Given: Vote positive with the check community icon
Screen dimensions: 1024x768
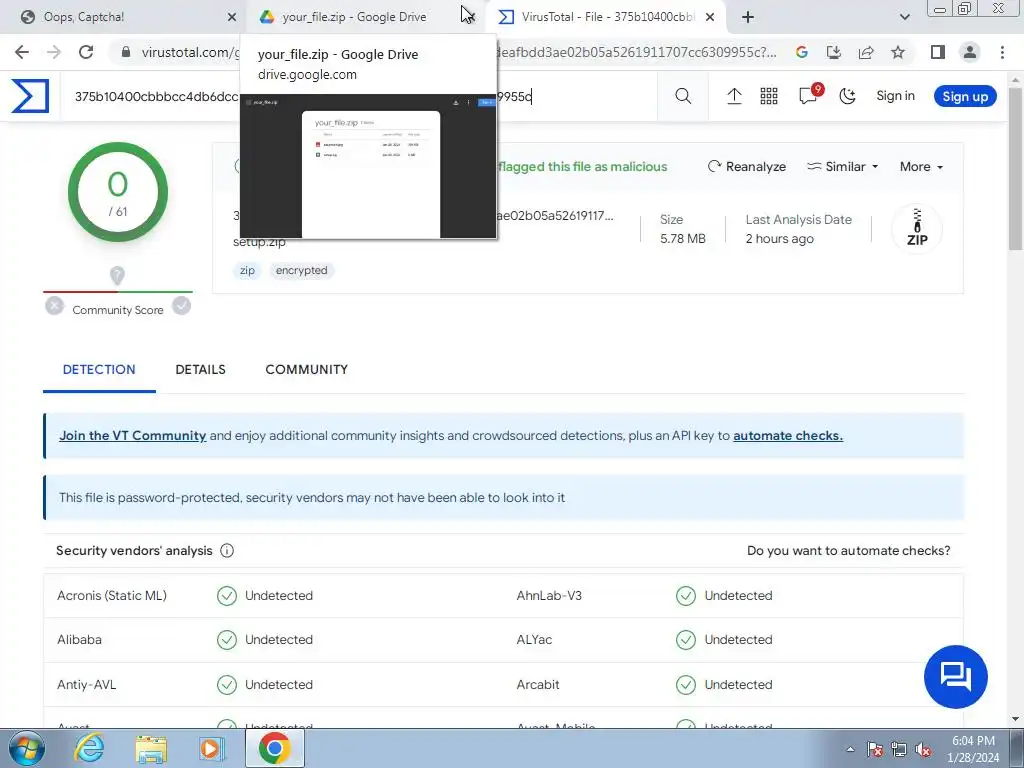Looking at the screenshot, I should (182, 306).
